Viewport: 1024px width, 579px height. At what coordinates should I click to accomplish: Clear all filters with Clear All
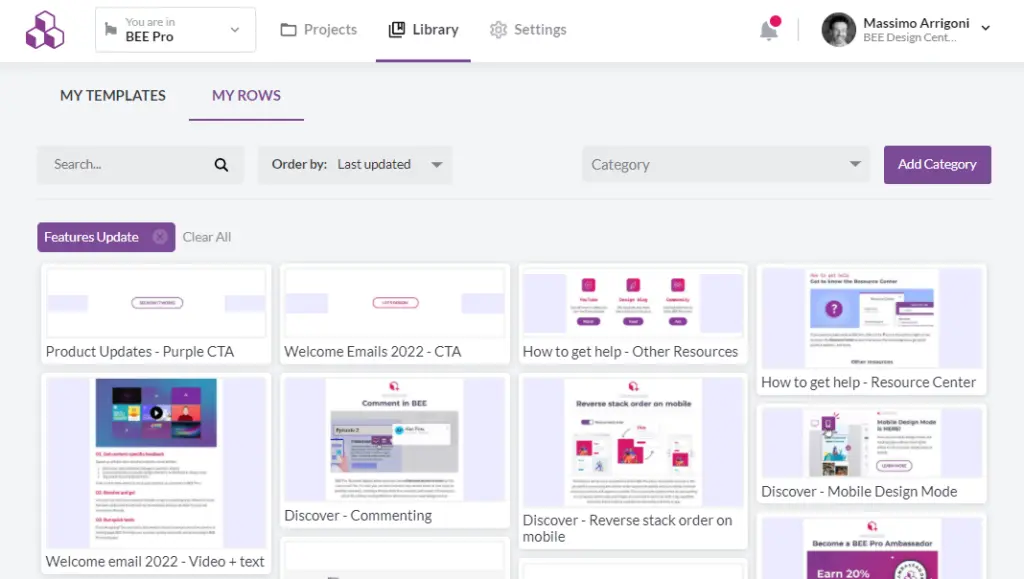pos(207,237)
